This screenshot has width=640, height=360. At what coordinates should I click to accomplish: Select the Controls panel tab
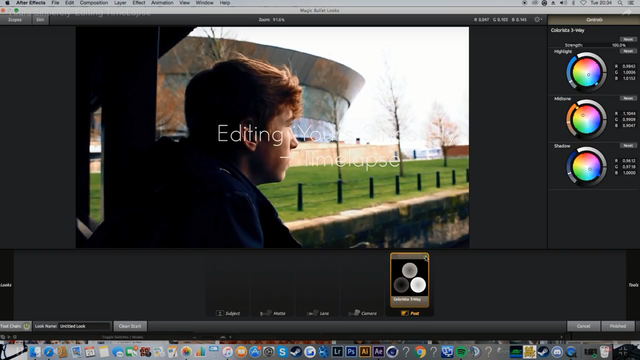point(594,20)
